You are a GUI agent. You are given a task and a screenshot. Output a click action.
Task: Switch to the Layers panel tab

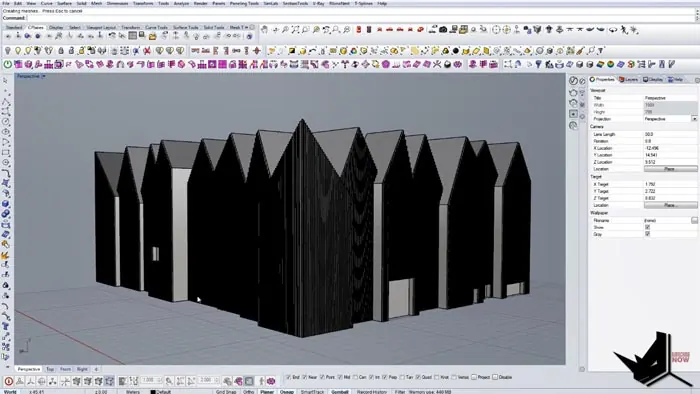click(629, 79)
